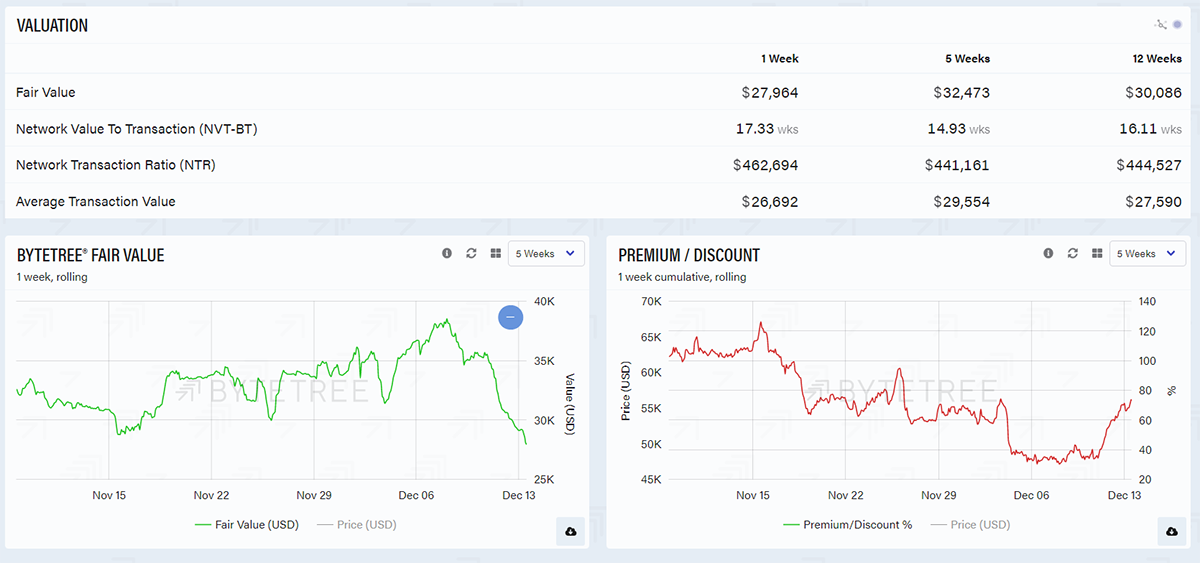Click the $32,473 fair value figure
This screenshot has width=1200, height=563.
961,93
